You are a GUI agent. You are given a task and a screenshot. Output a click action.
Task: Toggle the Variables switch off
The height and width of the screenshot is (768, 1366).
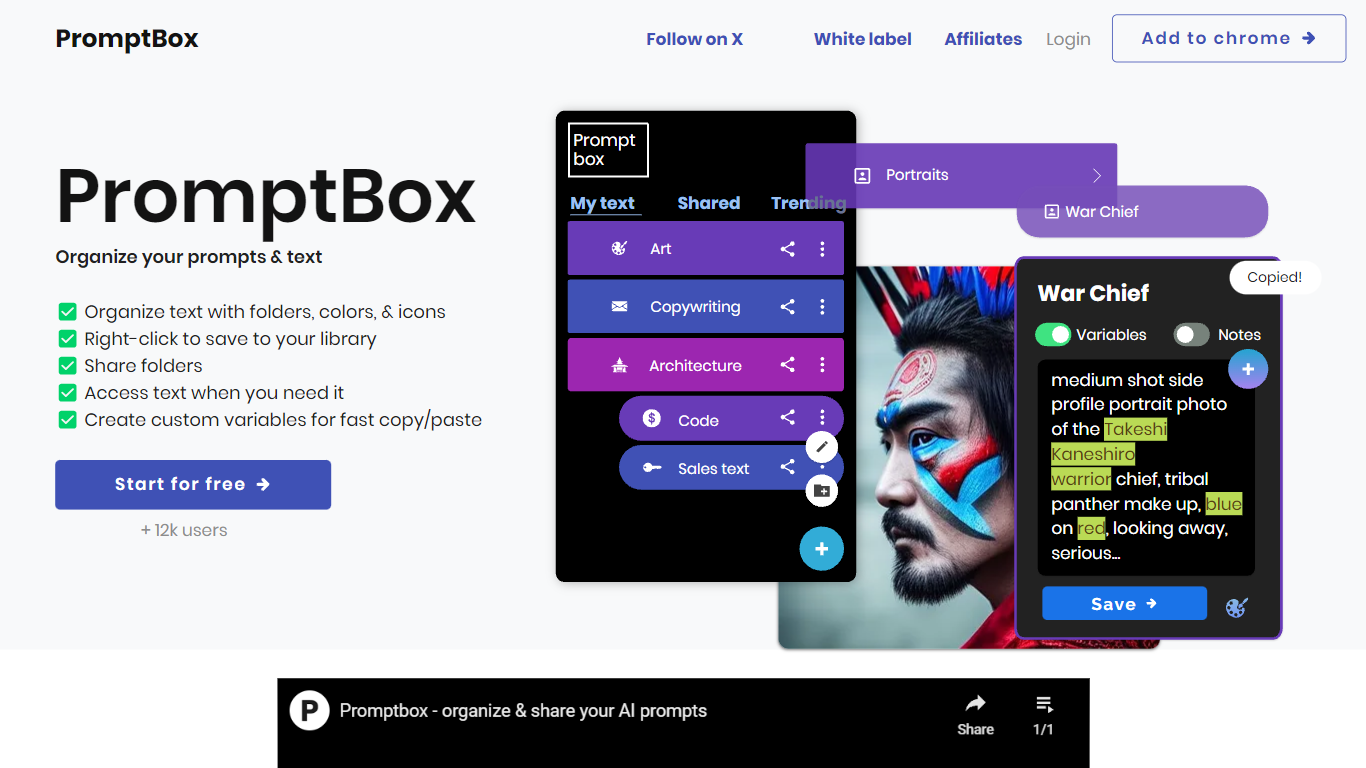click(1053, 335)
